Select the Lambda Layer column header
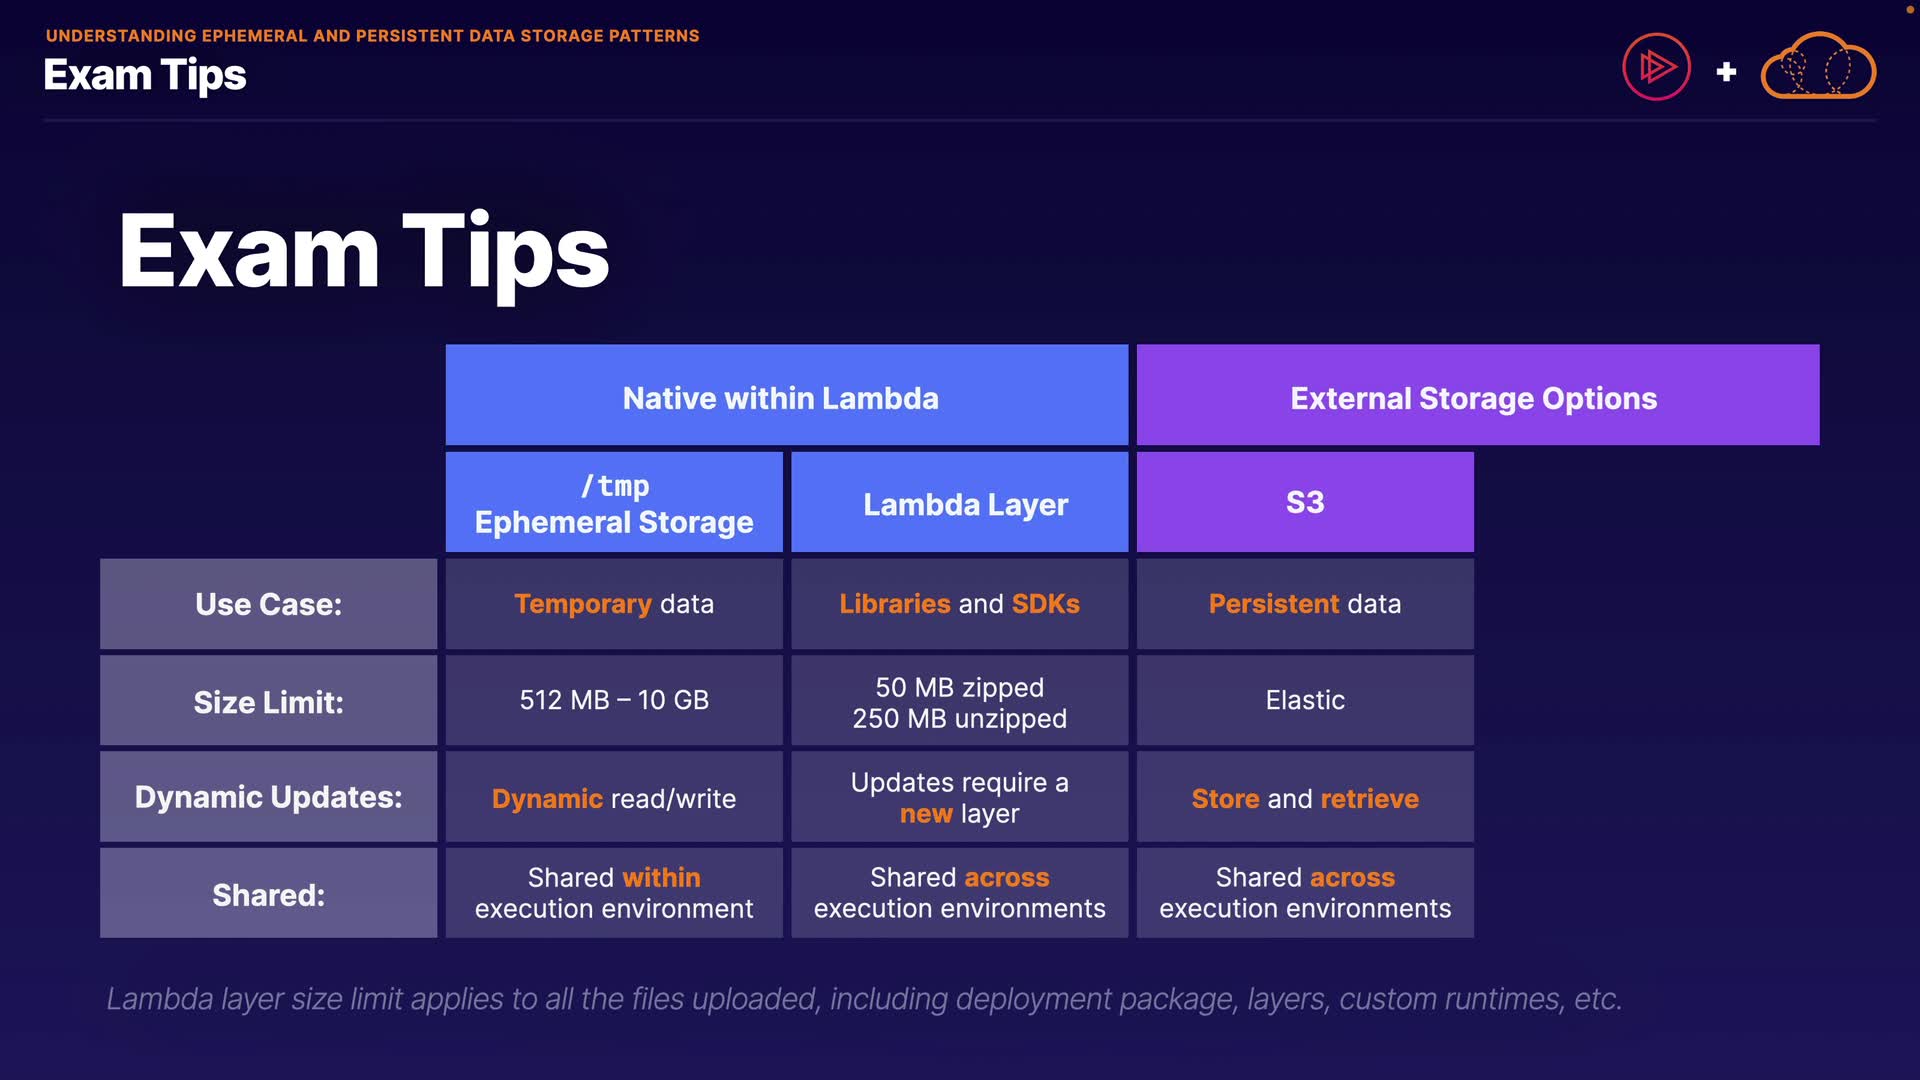1920x1080 pixels. [x=959, y=503]
